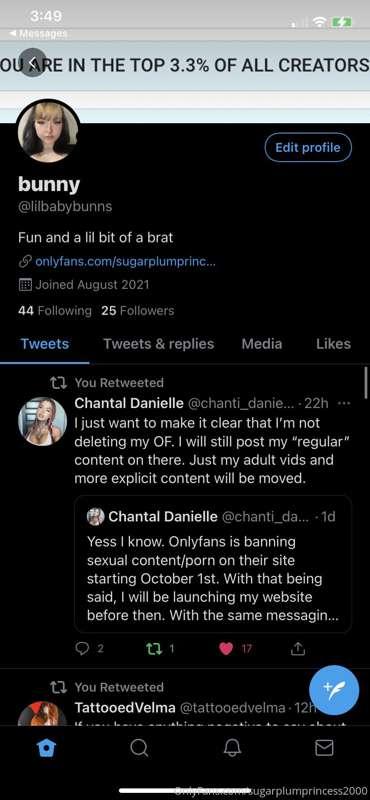Go to the Home tab icon
The width and height of the screenshot is (370, 800).
pyautogui.click(x=48, y=748)
